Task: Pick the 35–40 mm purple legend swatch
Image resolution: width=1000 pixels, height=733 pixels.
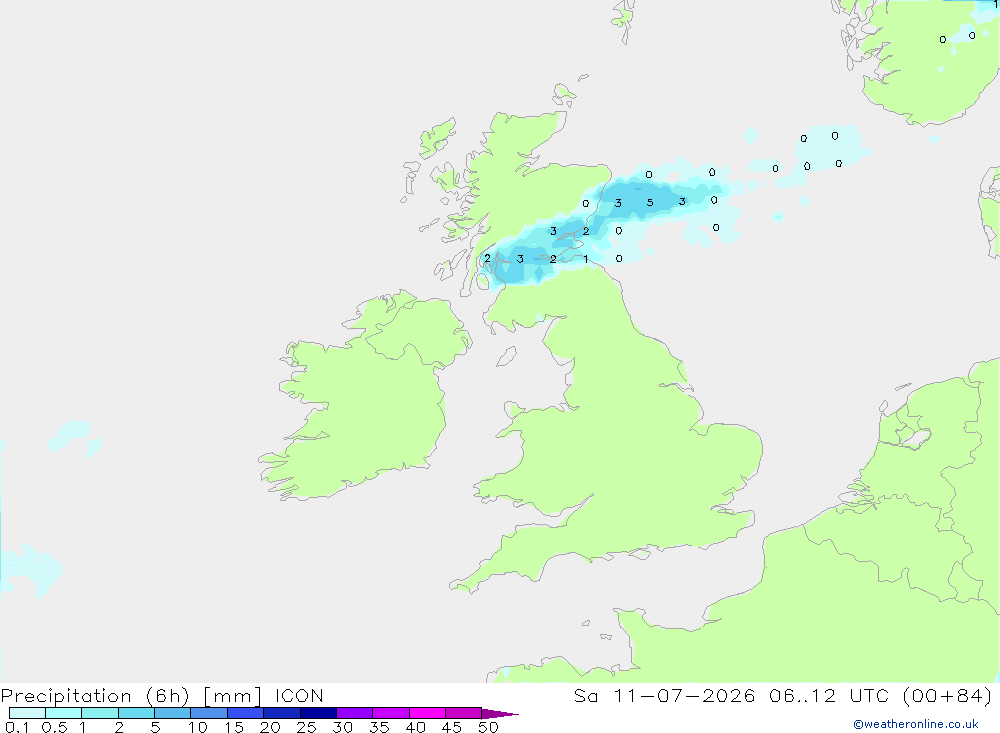Action: 391,713
